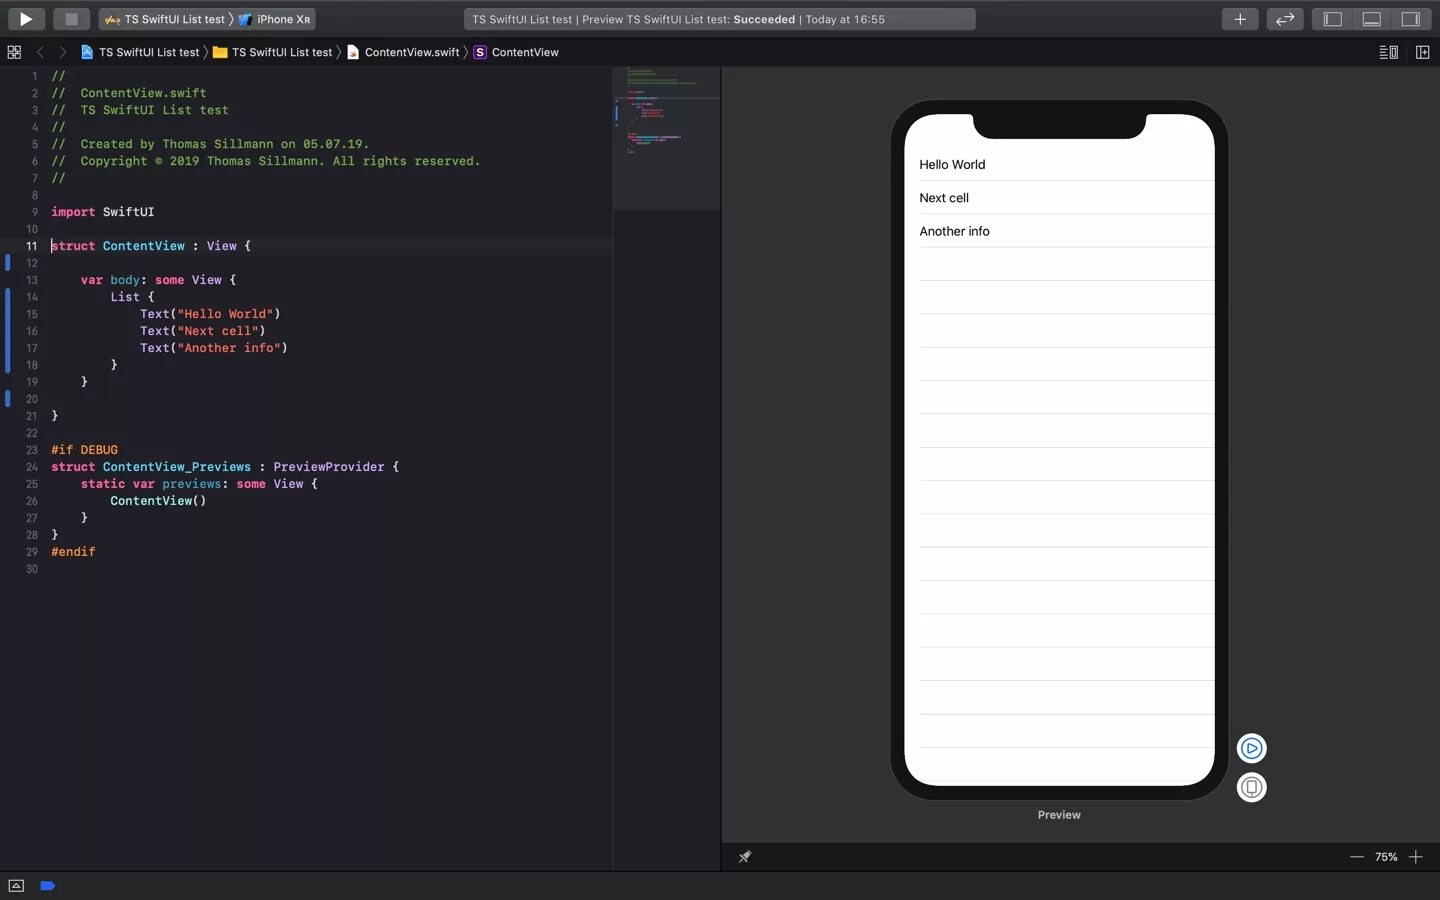
Task: Click the Preview label under the device
Action: [1059, 815]
